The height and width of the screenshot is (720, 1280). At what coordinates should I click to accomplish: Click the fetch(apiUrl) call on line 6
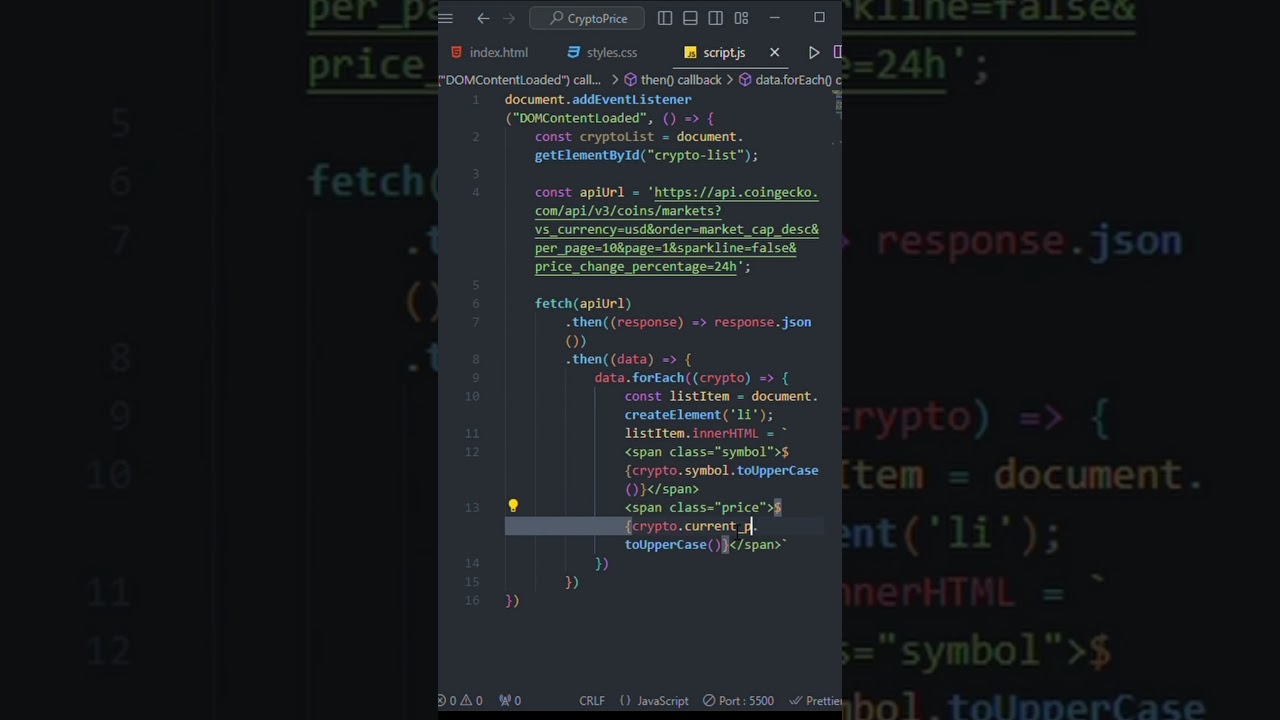pyautogui.click(x=583, y=303)
